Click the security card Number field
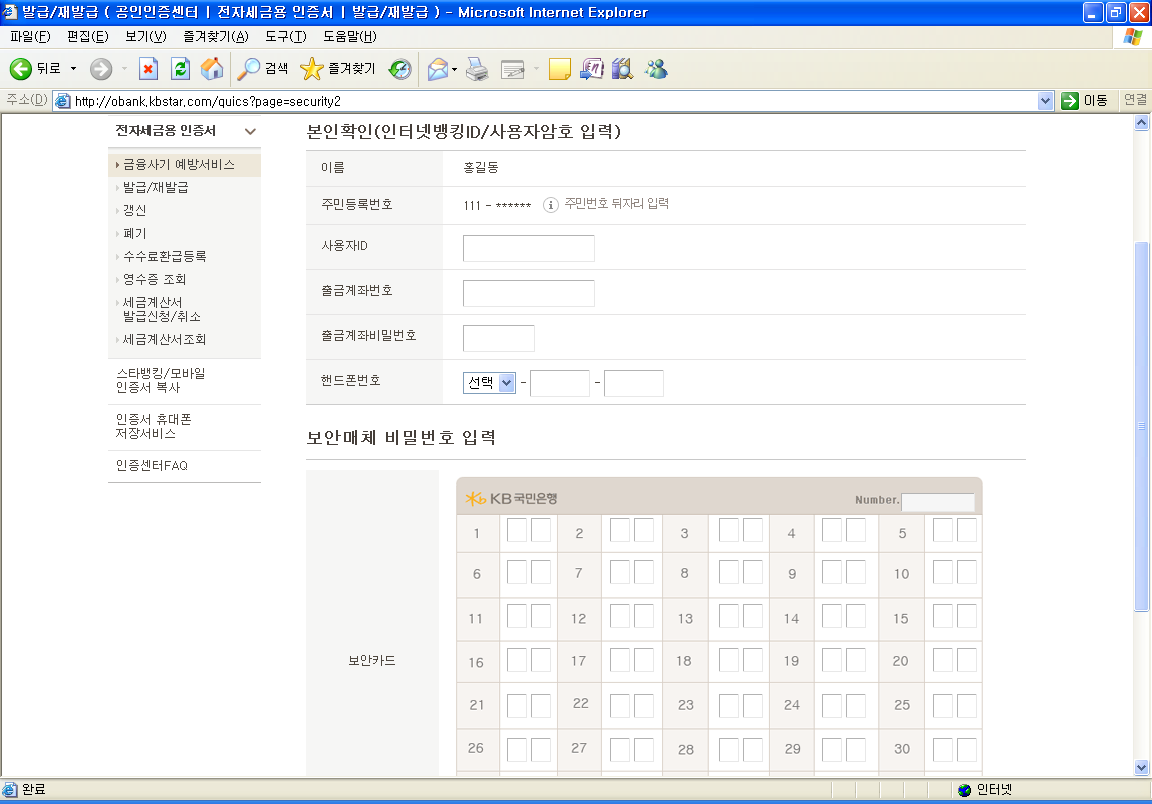This screenshot has width=1152, height=804. pyautogui.click(x=937, y=502)
